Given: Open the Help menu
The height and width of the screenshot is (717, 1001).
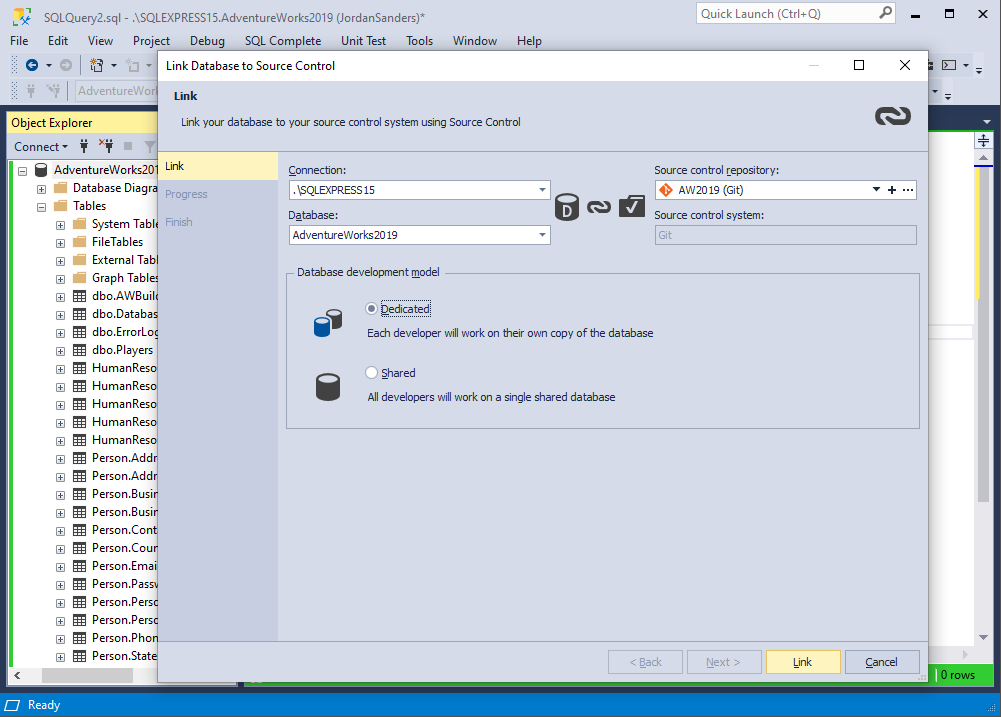Looking at the screenshot, I should (x=529, y=41).
